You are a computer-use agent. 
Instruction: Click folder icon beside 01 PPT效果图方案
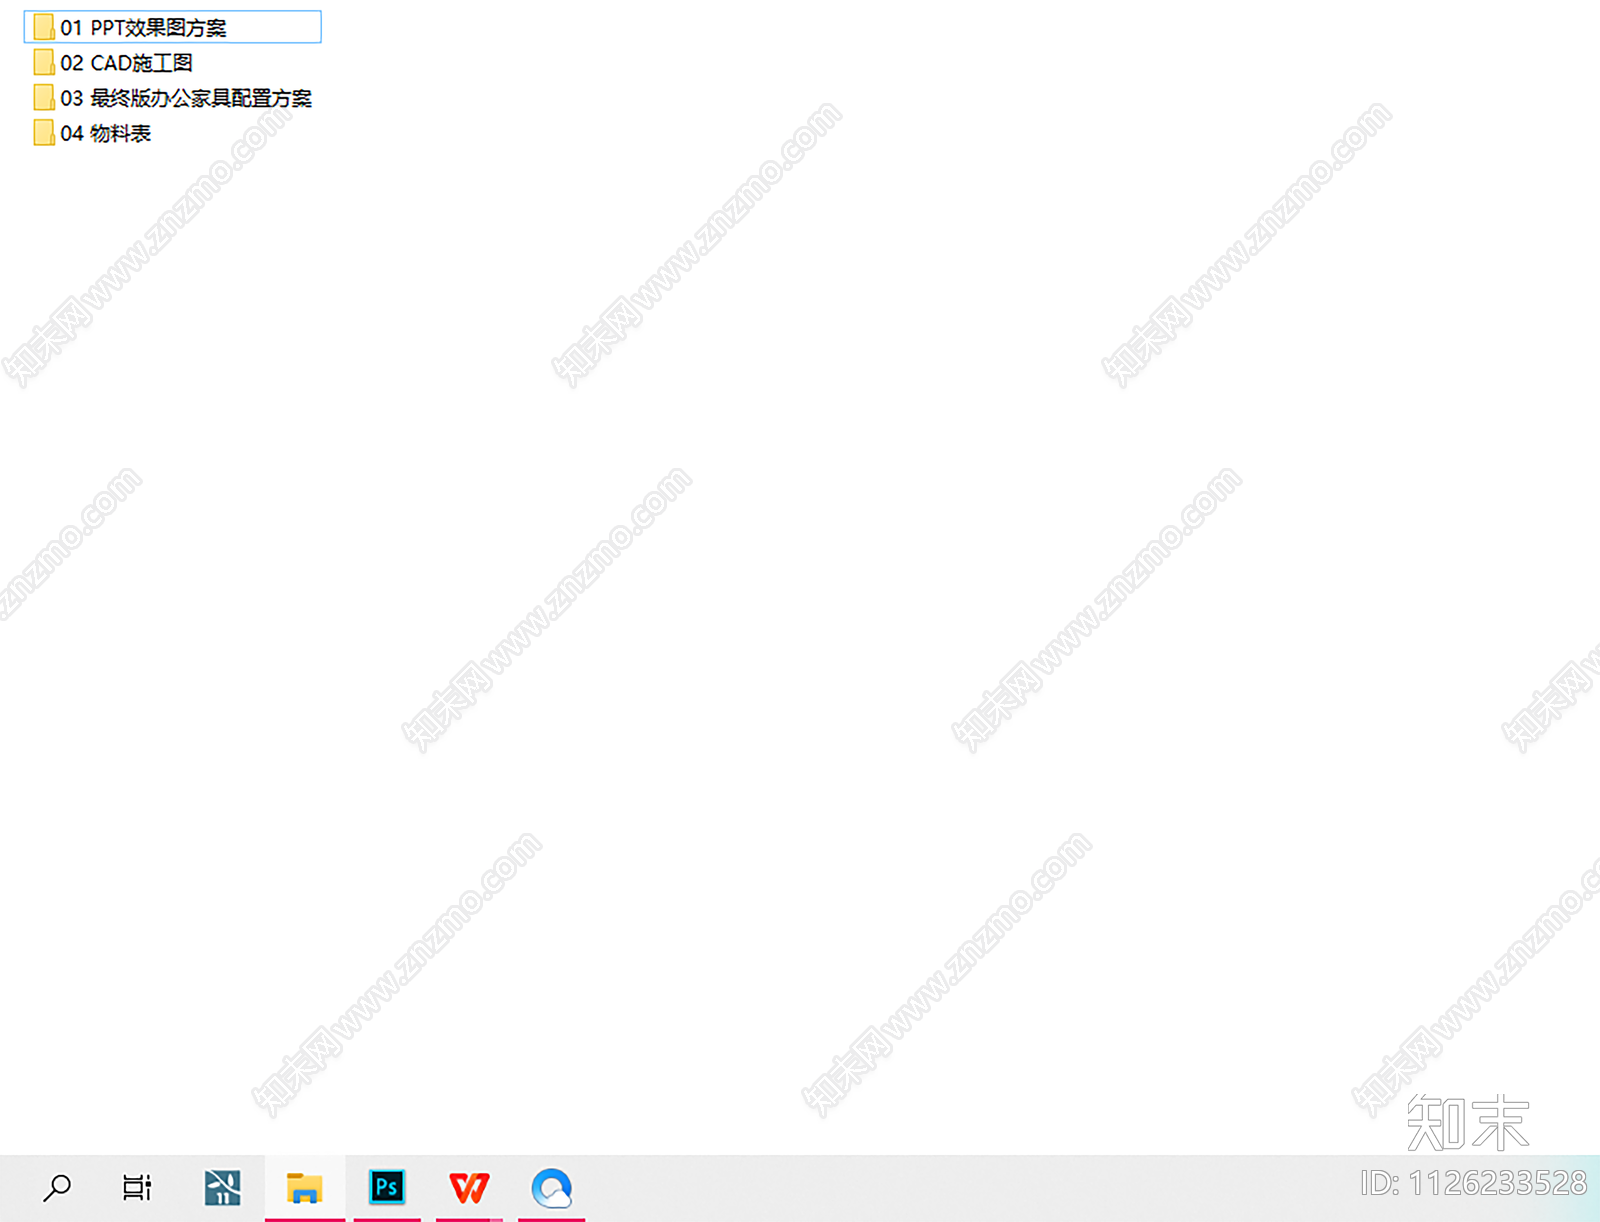(x=44, y=27)
